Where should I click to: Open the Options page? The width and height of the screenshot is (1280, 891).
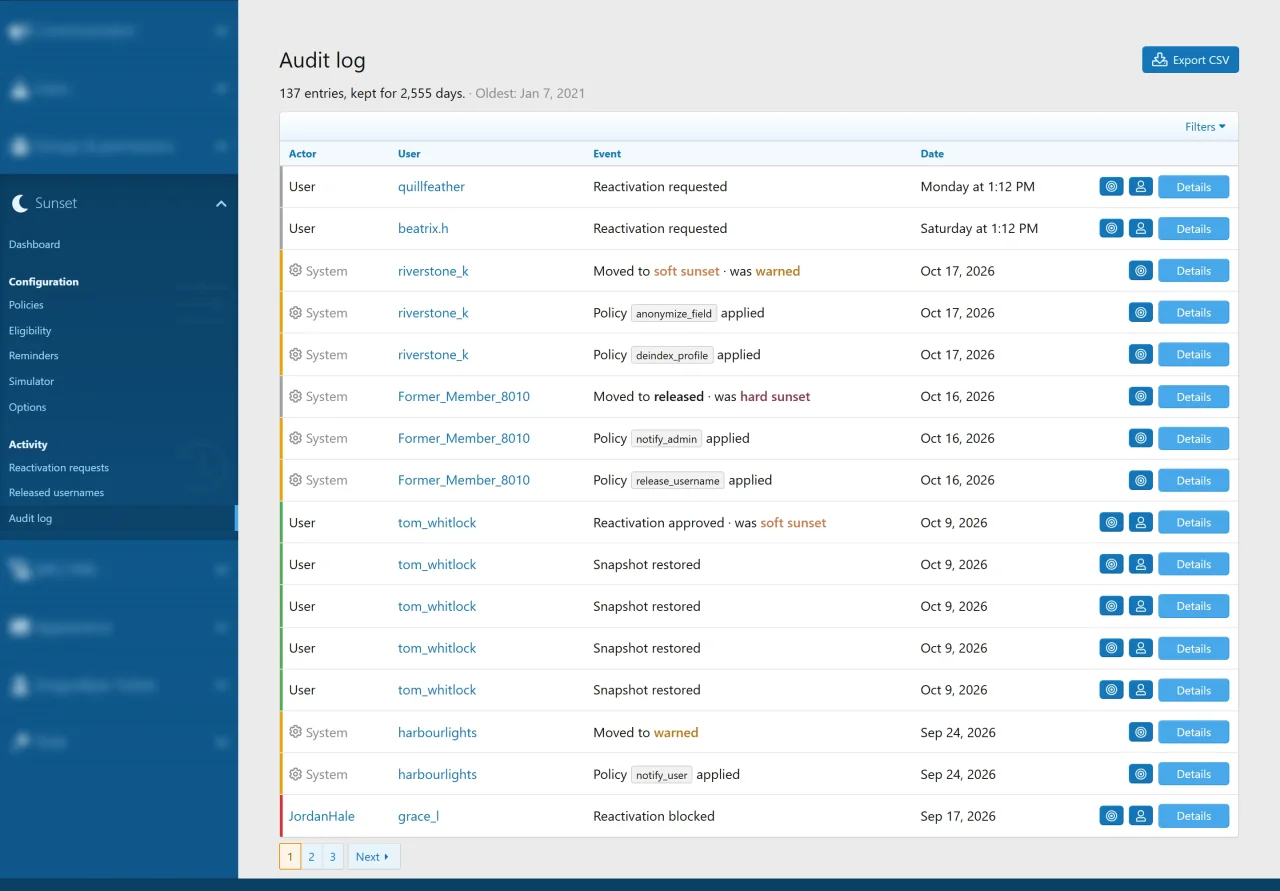pyautogui.click(x=27, y=407)
